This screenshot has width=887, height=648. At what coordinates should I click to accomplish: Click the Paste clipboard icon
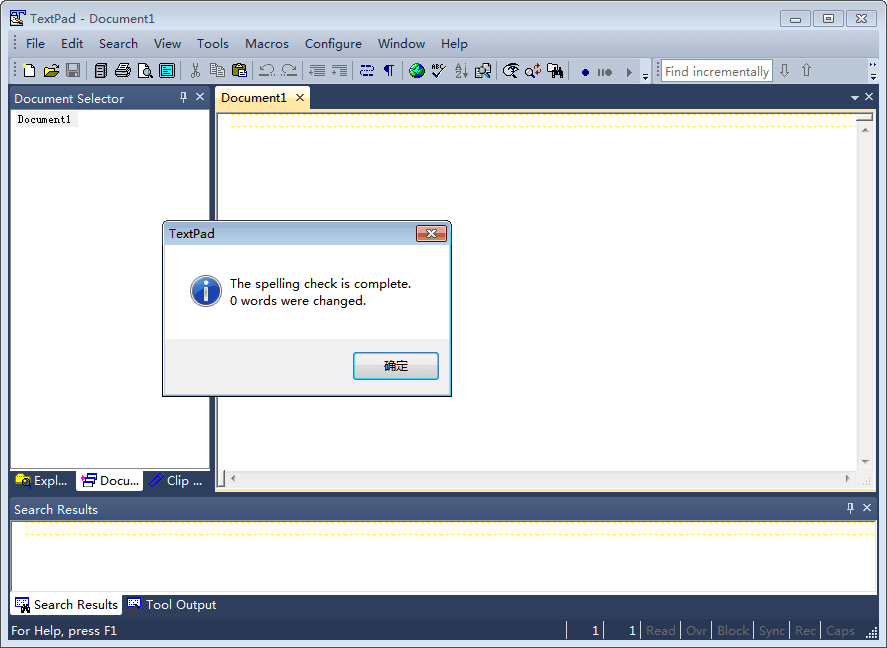tap(240, 71)
